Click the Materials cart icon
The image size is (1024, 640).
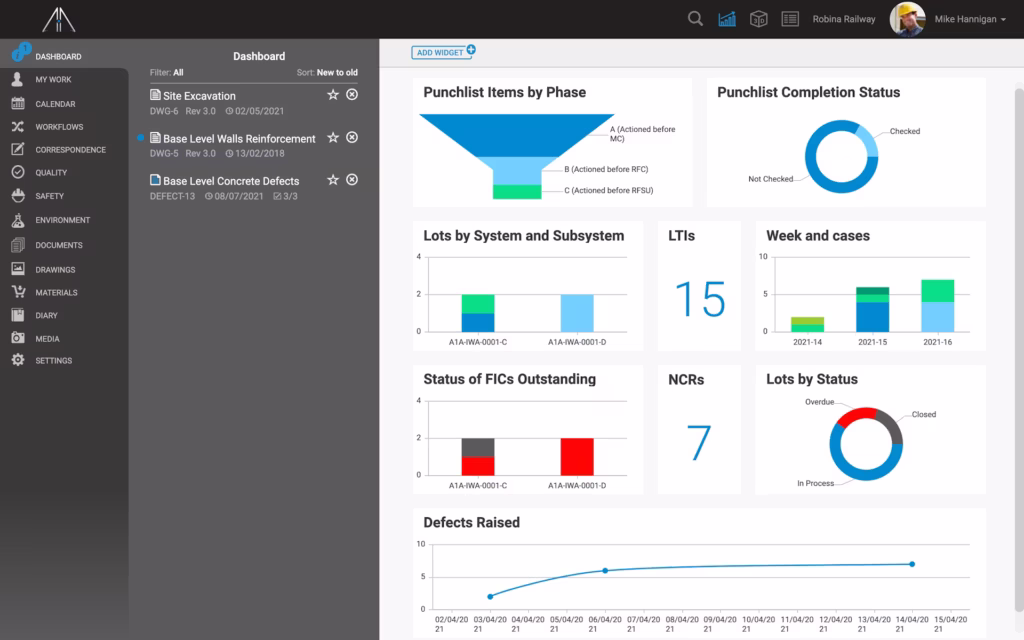tap(18, 292)
